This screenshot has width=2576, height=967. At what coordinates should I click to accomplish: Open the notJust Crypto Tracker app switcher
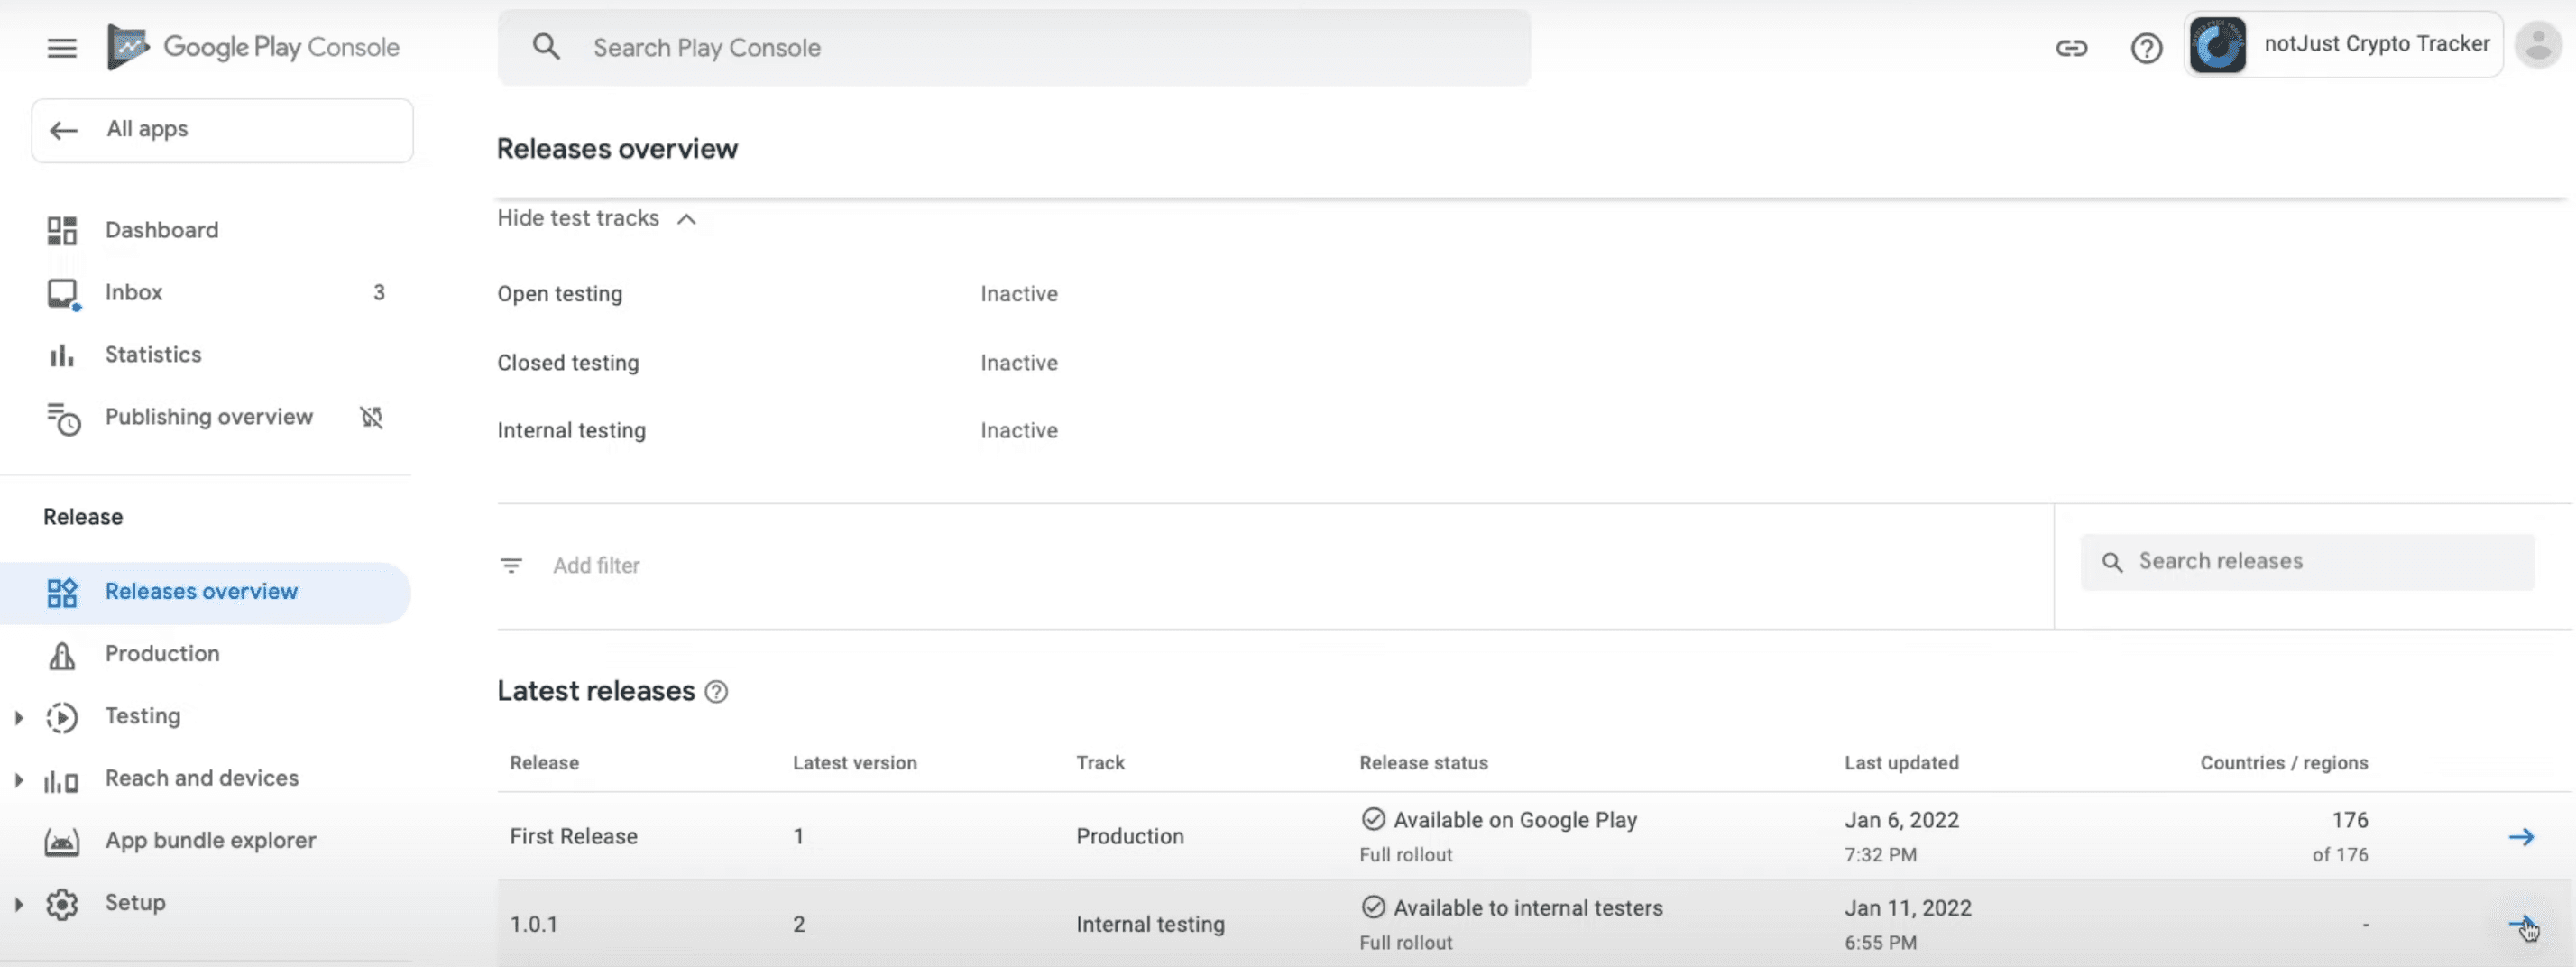(x=2342, y=45)
